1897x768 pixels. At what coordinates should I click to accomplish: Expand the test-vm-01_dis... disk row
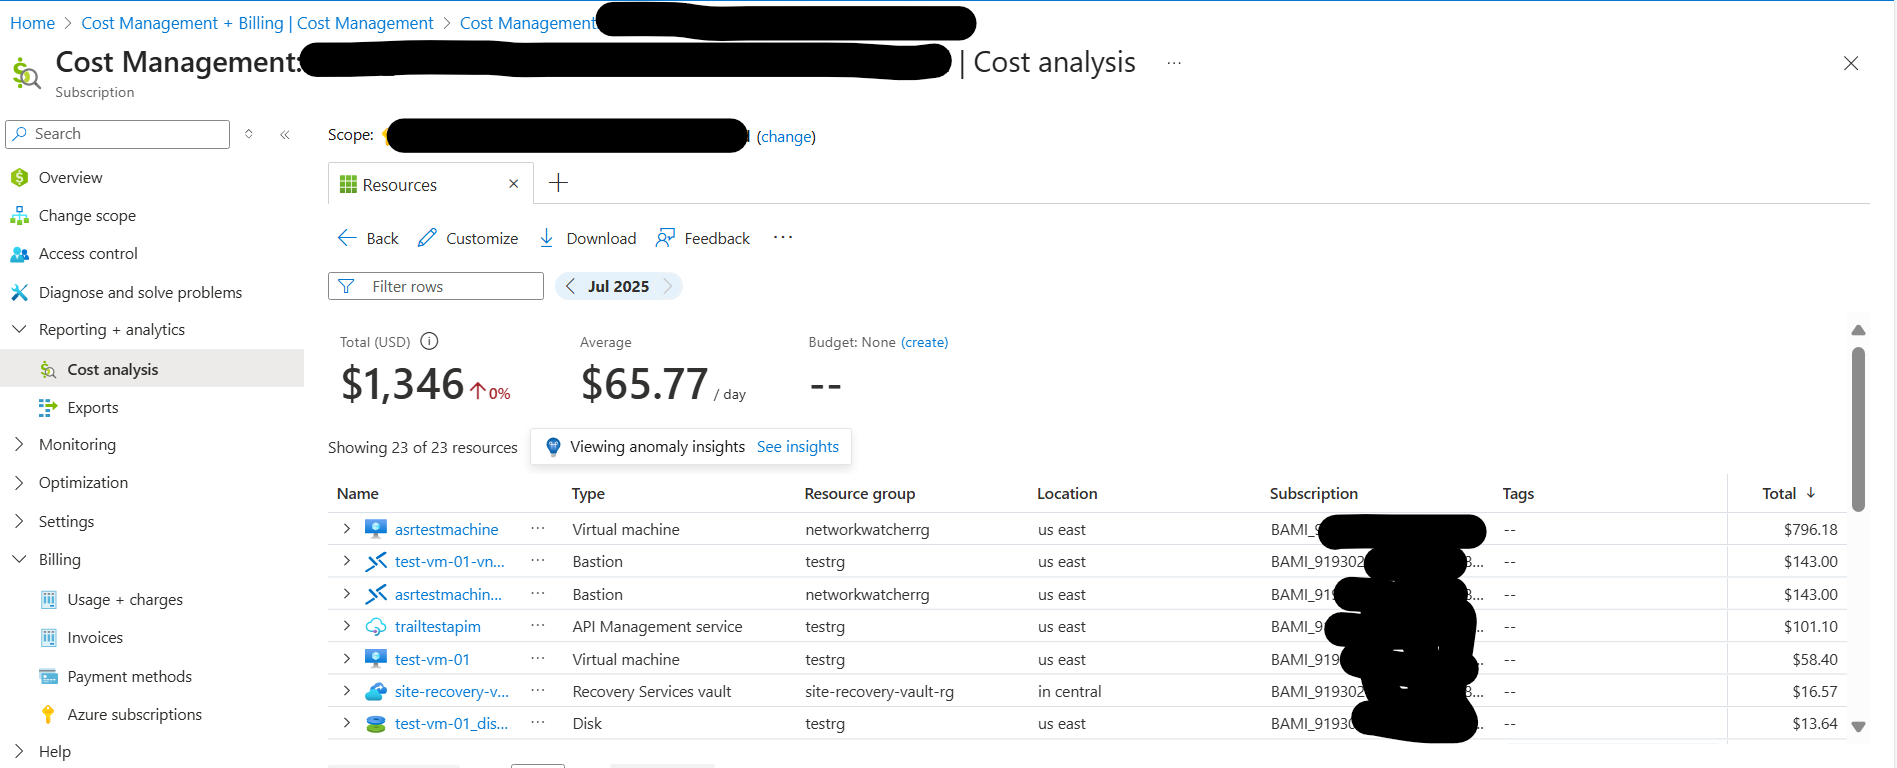tap(346, 723)
